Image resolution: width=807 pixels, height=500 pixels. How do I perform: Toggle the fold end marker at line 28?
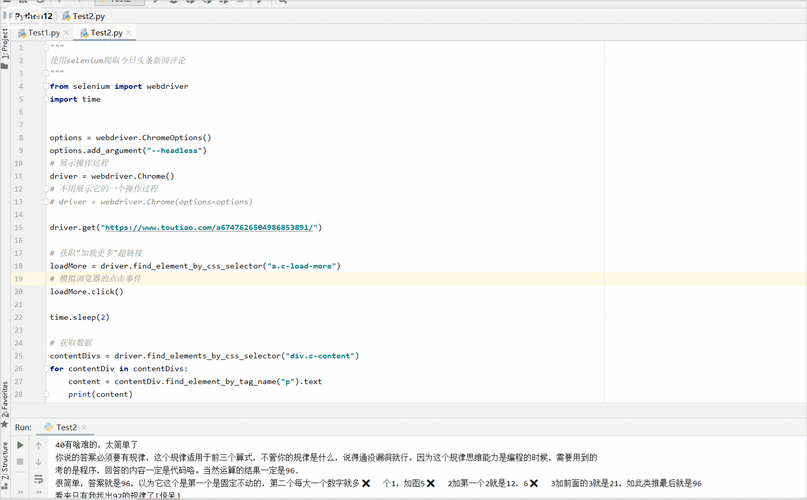(x=46, y=394)
